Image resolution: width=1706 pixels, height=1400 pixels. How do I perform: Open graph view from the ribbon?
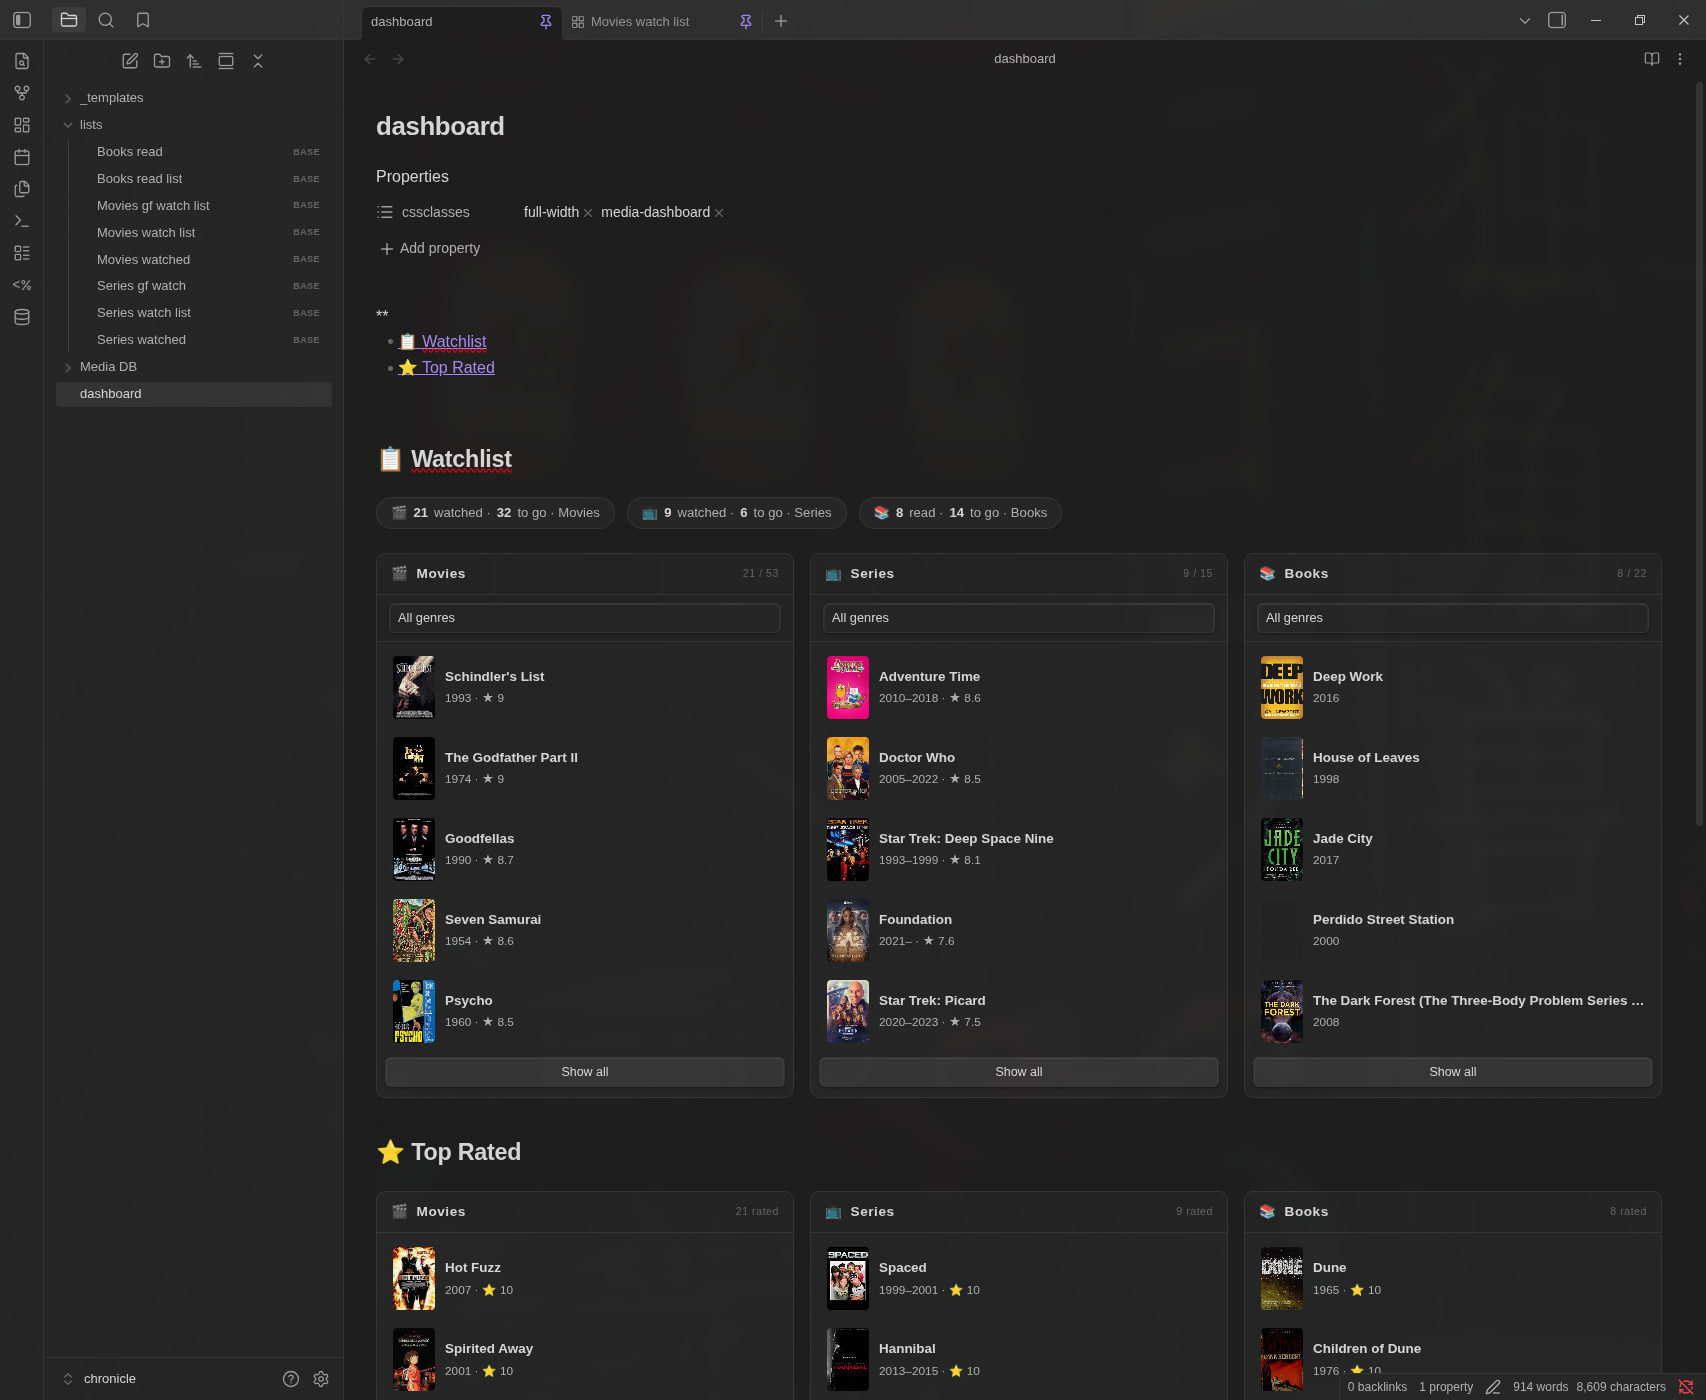pos(22,93)
